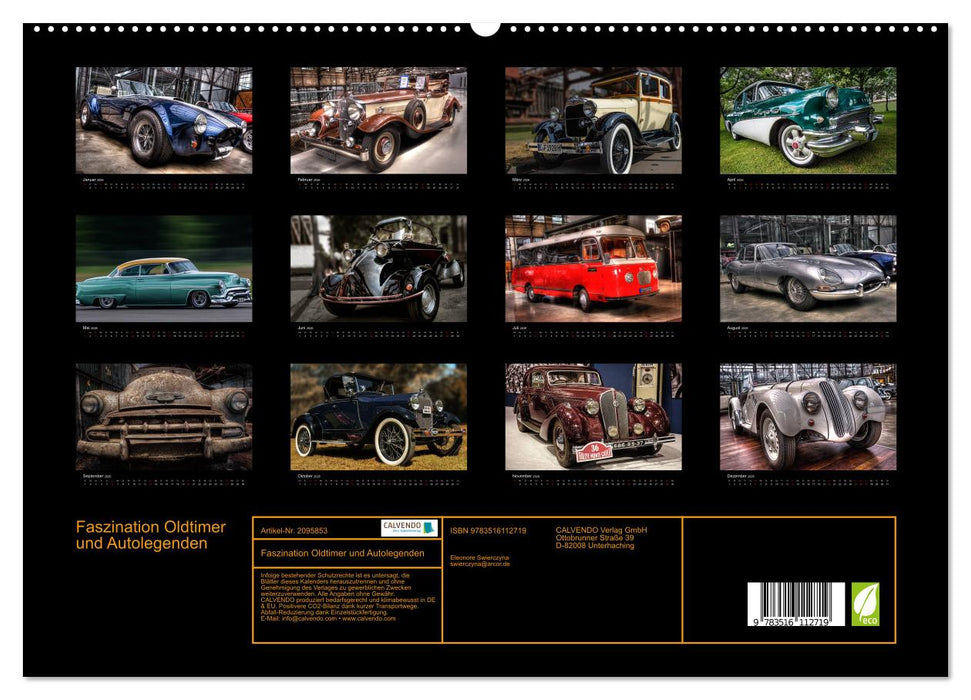This screenshot has width=971, height=700.
Task: Click the CALVENDO Verlag GmbH address block
Action: (x=601, y=535)
